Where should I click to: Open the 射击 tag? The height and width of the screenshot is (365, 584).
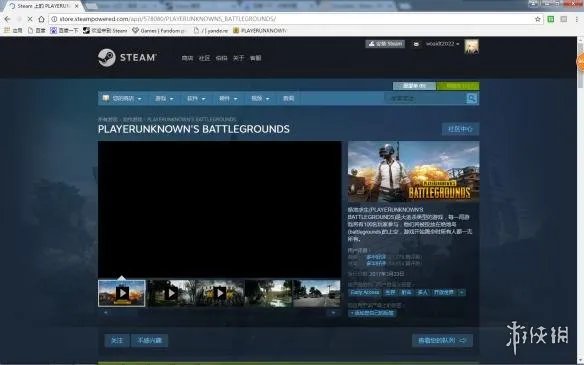click(x=406, y=293)
